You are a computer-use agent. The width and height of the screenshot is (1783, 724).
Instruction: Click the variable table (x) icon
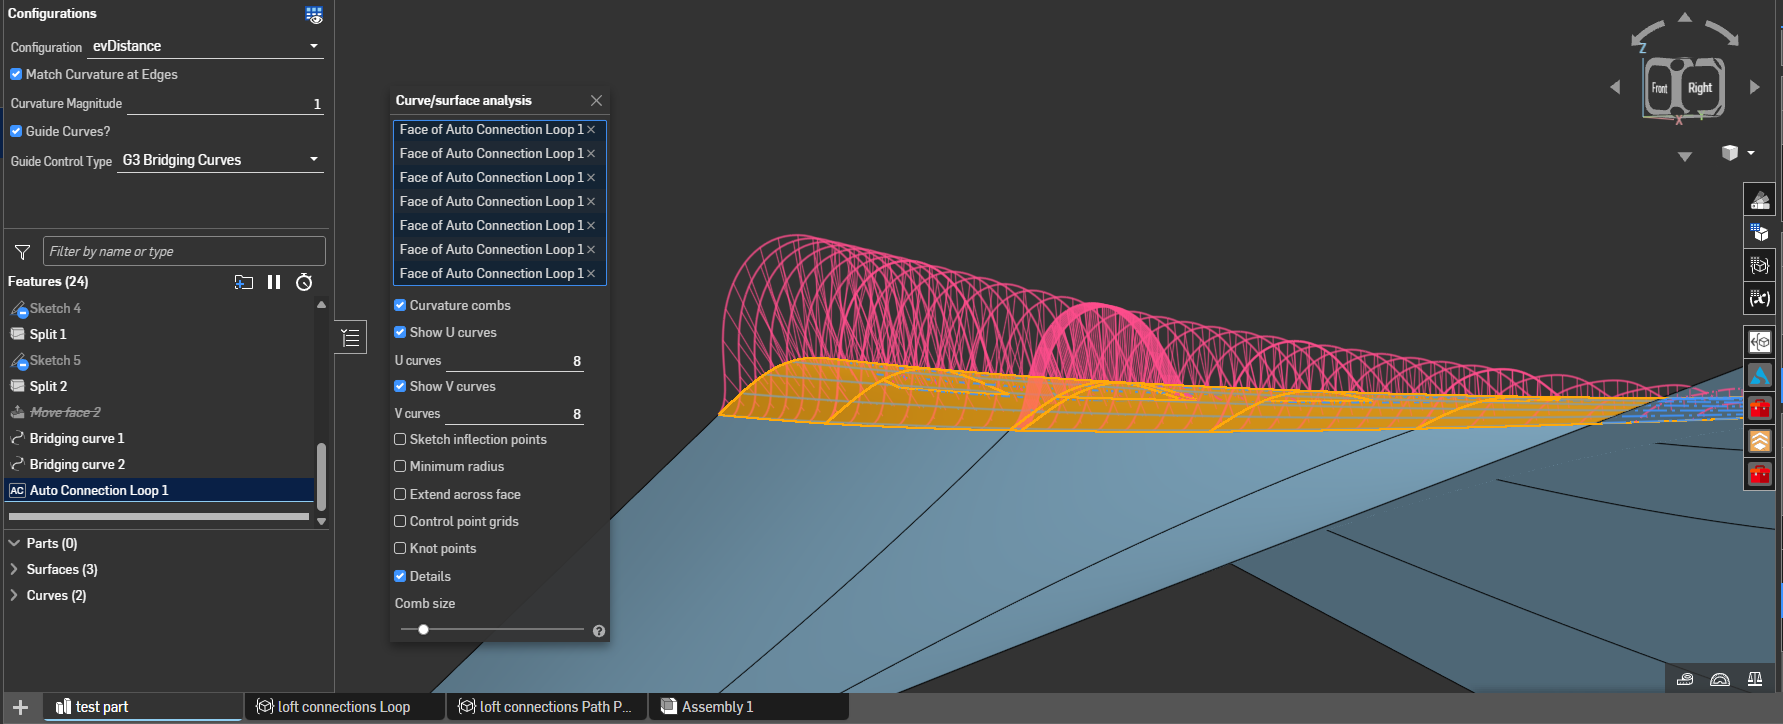[1759, 298]
